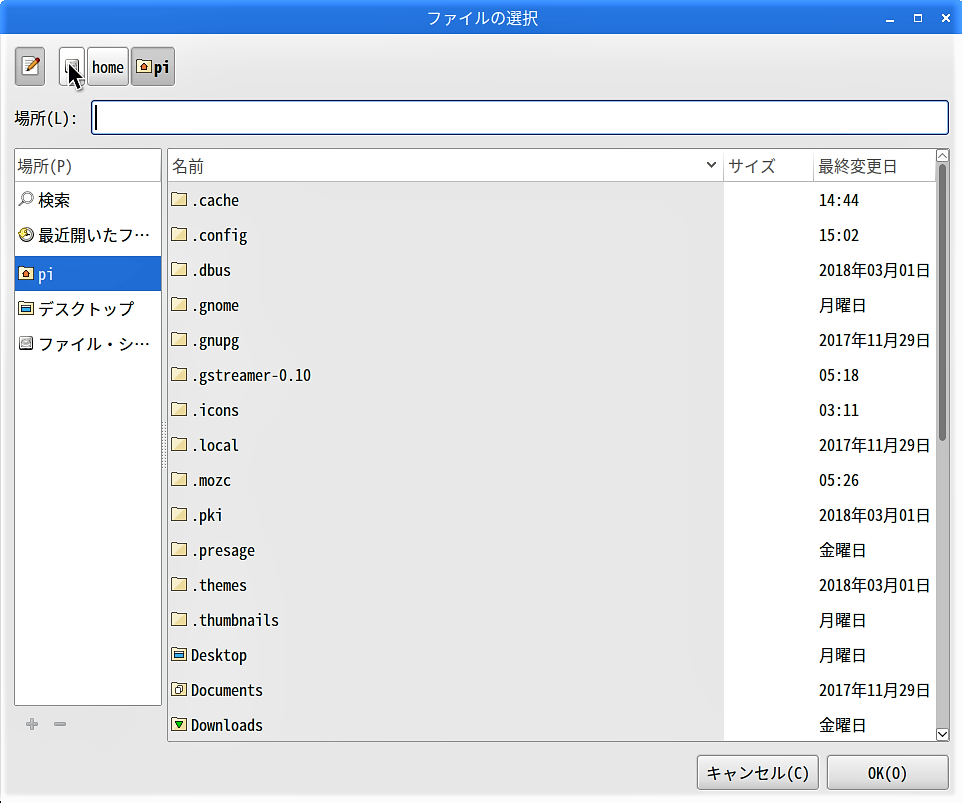The height and width of the screenshot is (803, 962).
Task: Click the 14:44 timestamp of .cache
Action: pos(839,200)
